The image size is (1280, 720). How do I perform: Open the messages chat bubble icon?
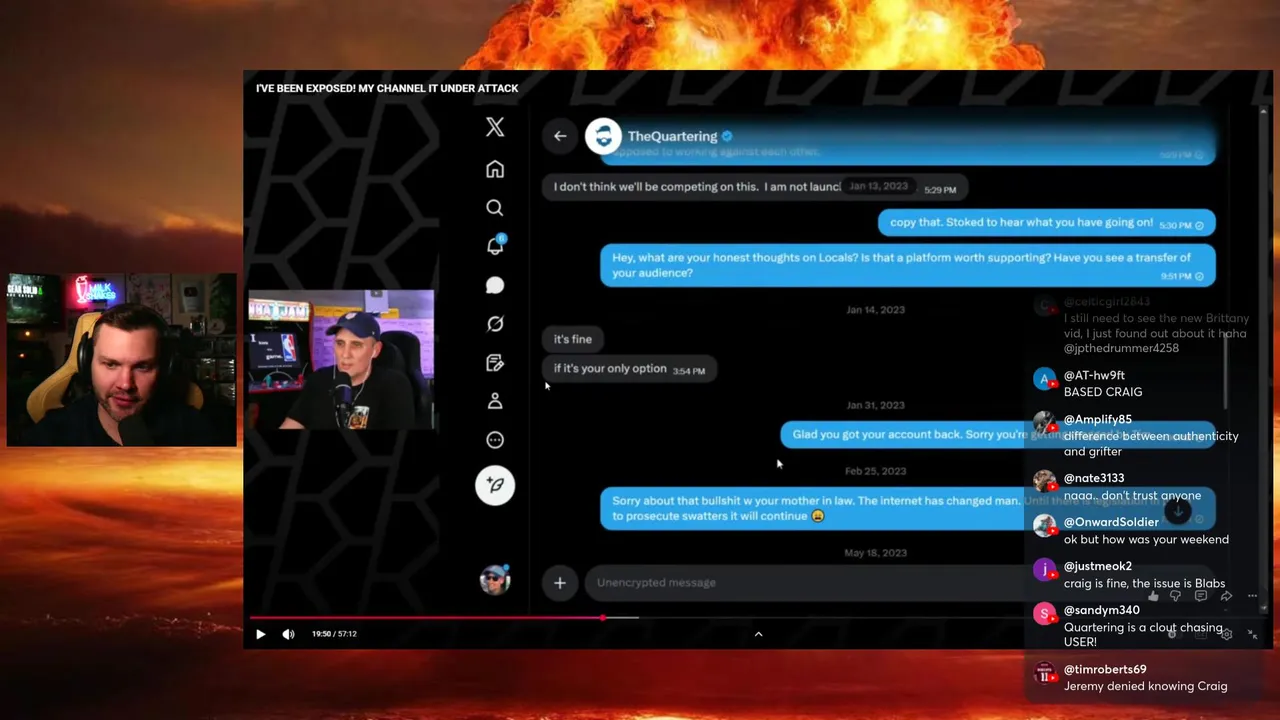click(x=495, y=285)
